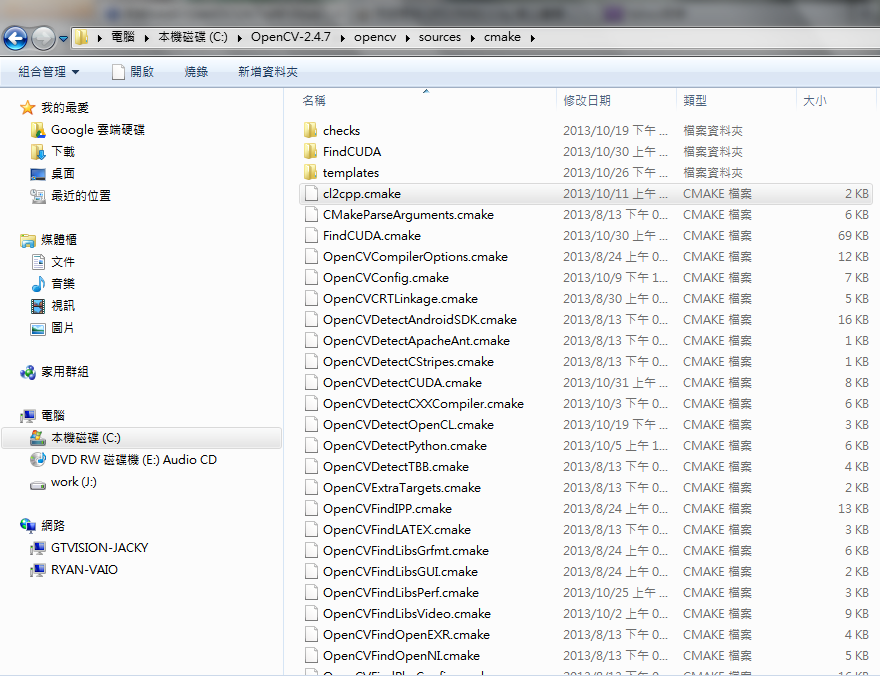This screenshot has width=880, height=676.
Task: Open GTVISION-JACKY network computer
Action: [x=89, y=548]
